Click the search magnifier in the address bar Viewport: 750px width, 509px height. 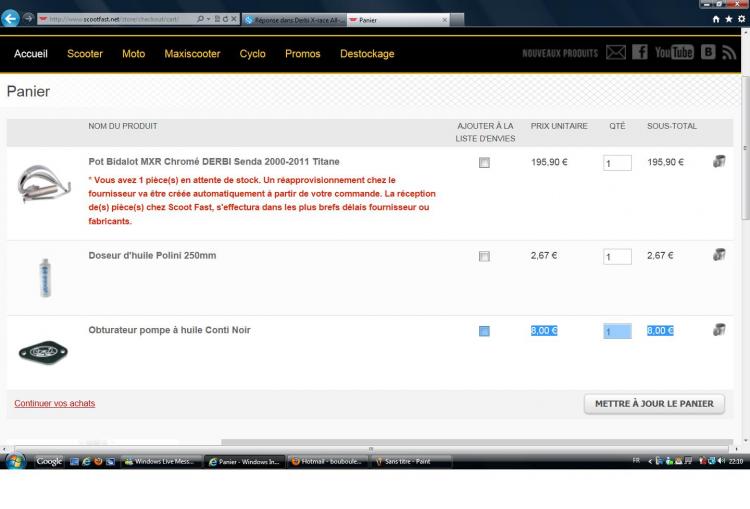tap(200, 19)
